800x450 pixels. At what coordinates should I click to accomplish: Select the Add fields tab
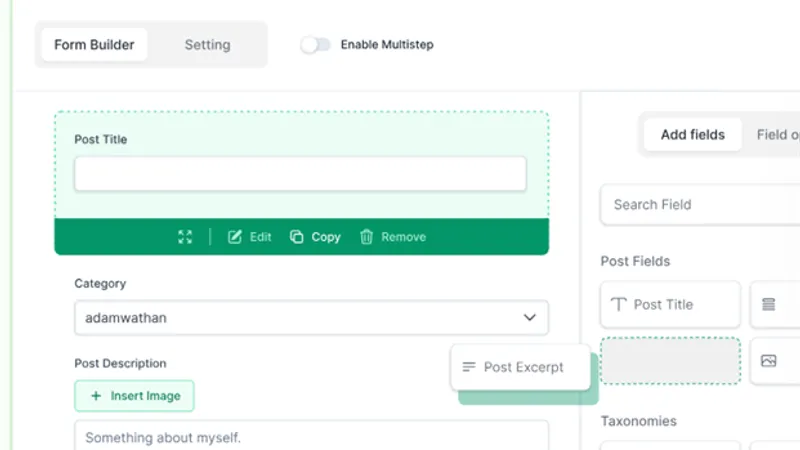(x=692, y=135)
